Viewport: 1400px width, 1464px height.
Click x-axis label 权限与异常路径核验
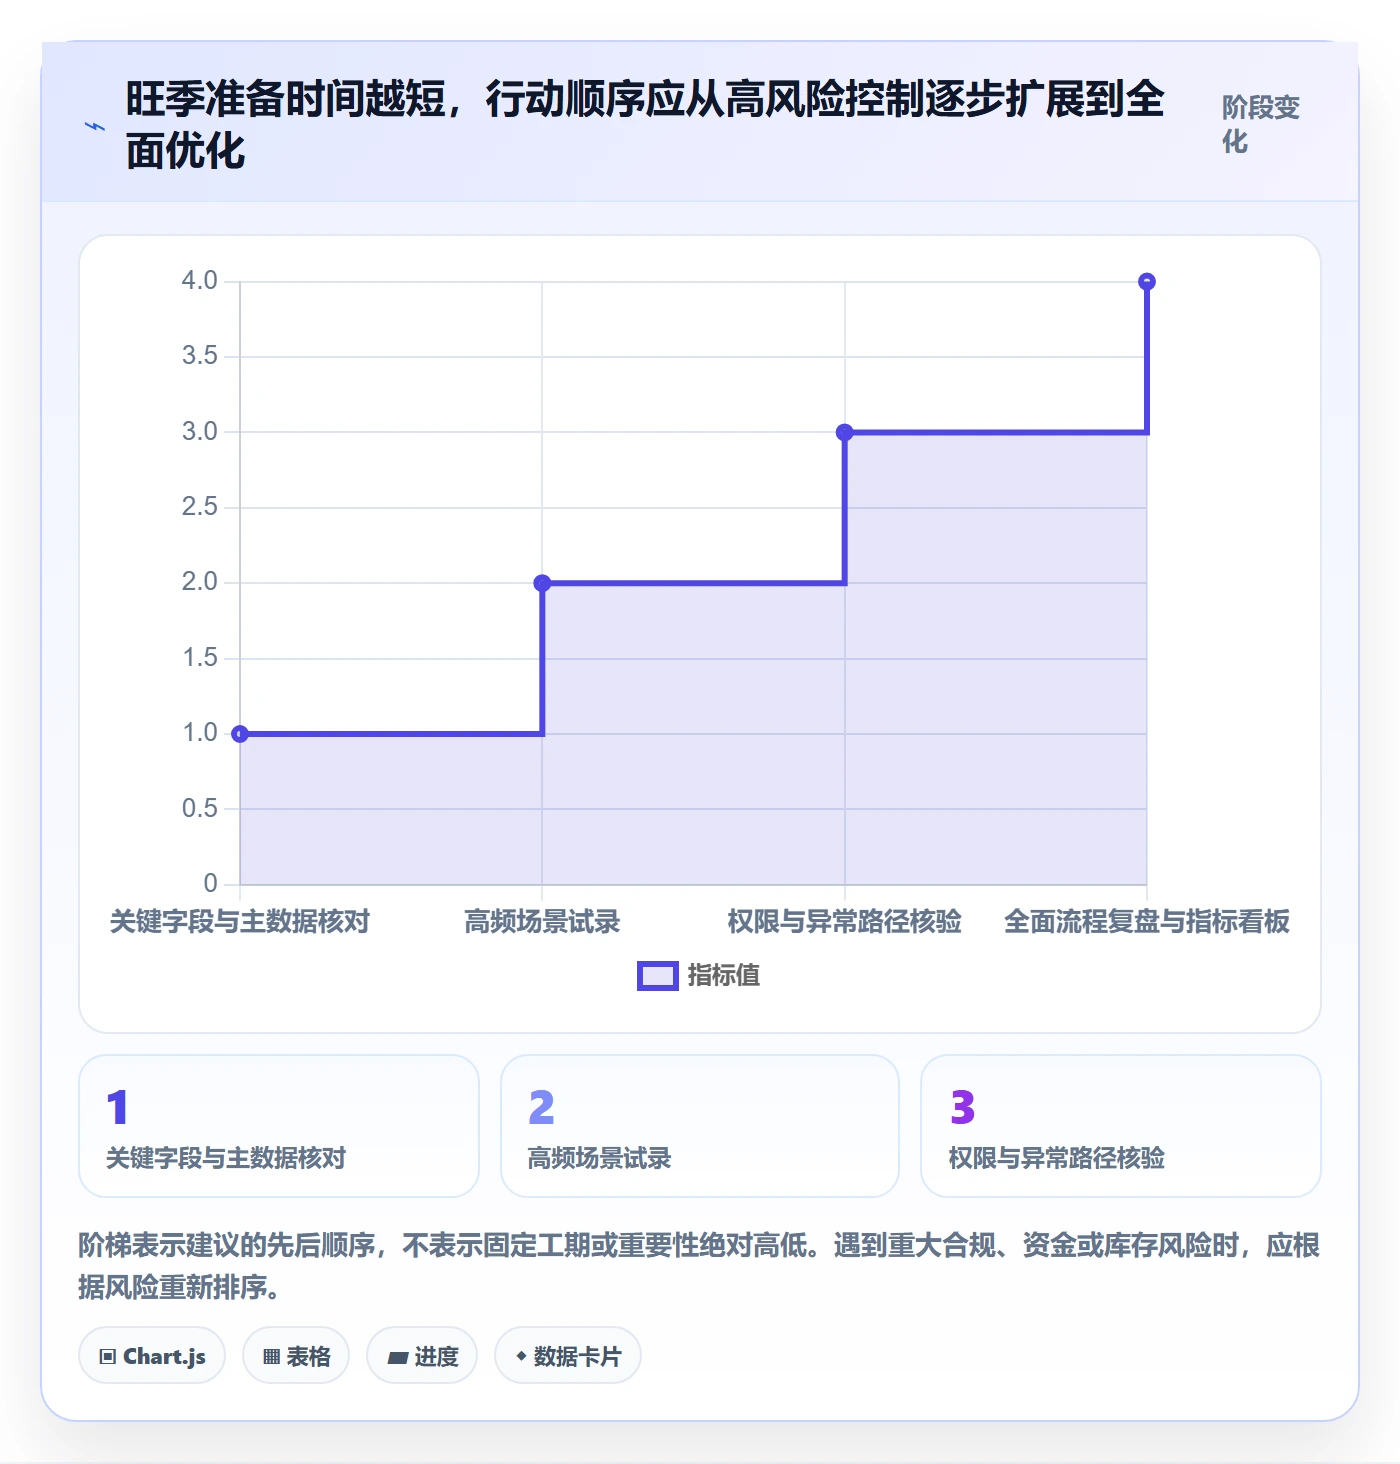click(845, 921)
